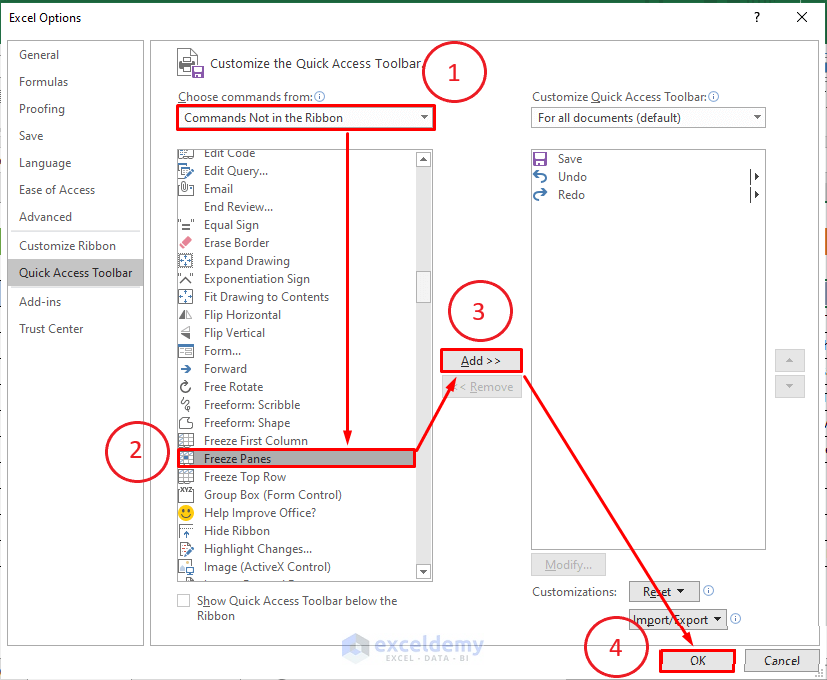Click the Edit Query icon in commands list
This screenshot has height=680, width=827.
tap(186, 171)
